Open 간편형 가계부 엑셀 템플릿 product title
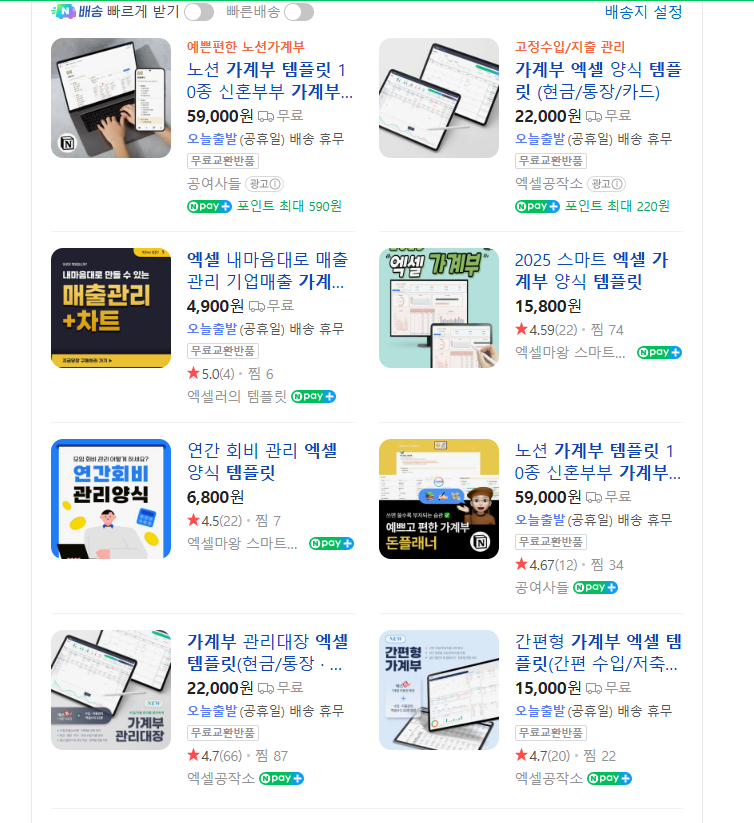 click(x=598, y=652)
